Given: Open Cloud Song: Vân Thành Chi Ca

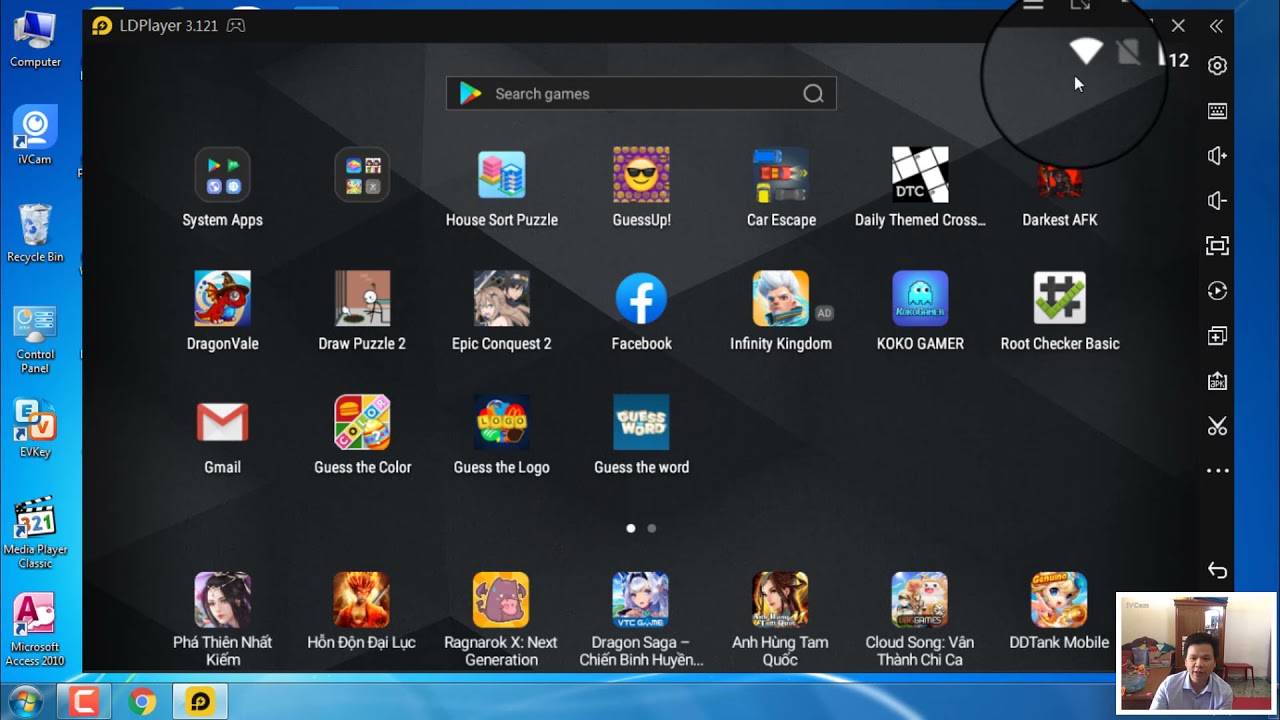Looking at the screenshot, I should click(x=920, y=599).
